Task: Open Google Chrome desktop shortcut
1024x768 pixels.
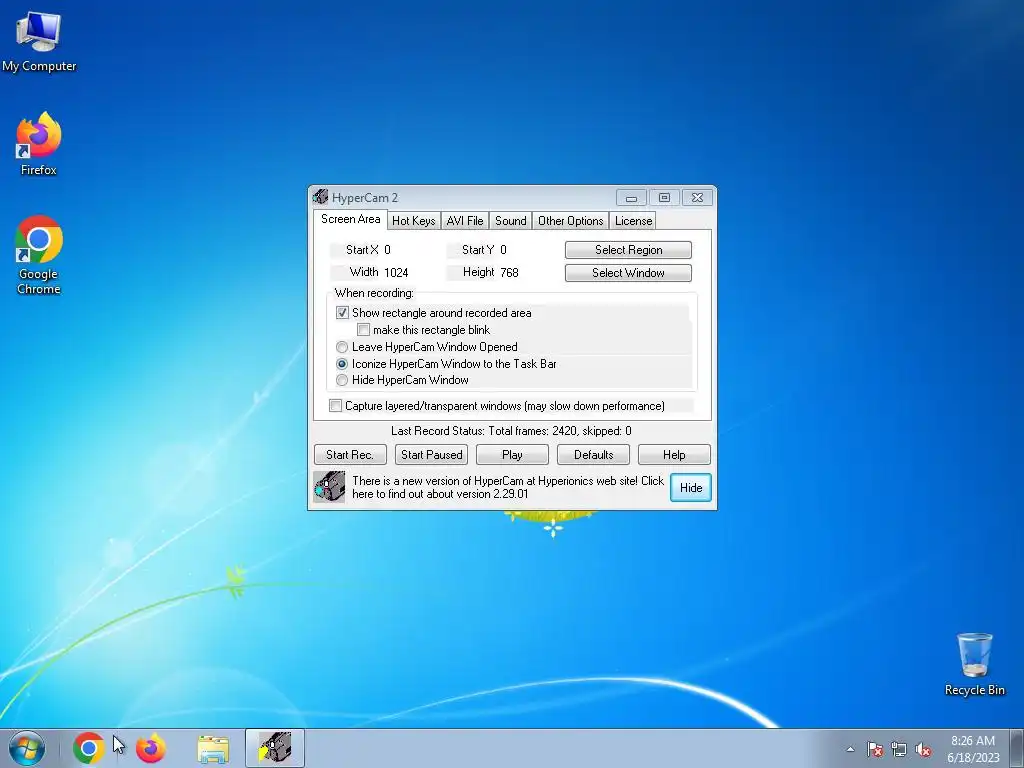Action: point(39,255)
